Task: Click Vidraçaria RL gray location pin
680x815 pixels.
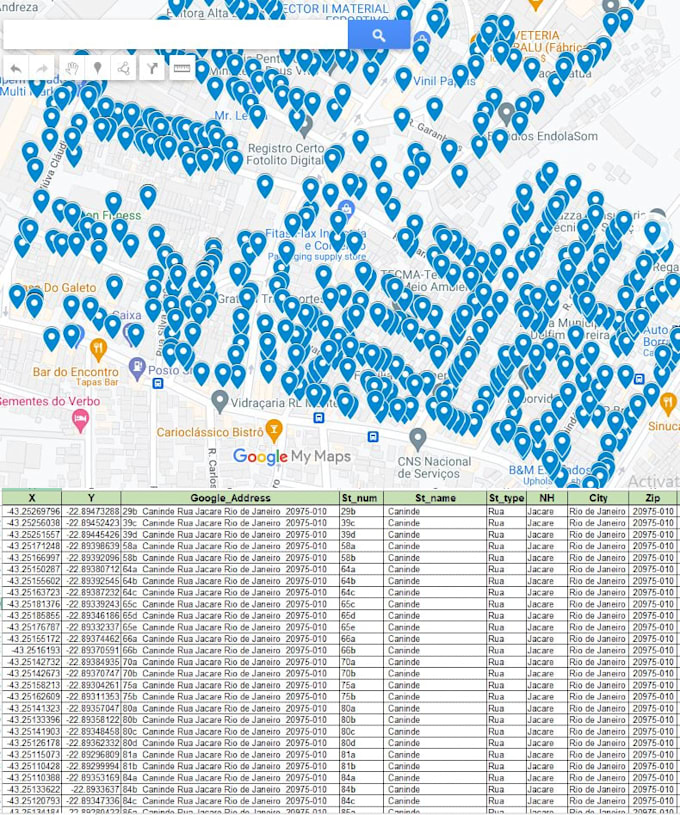Action: click(220, 401)
